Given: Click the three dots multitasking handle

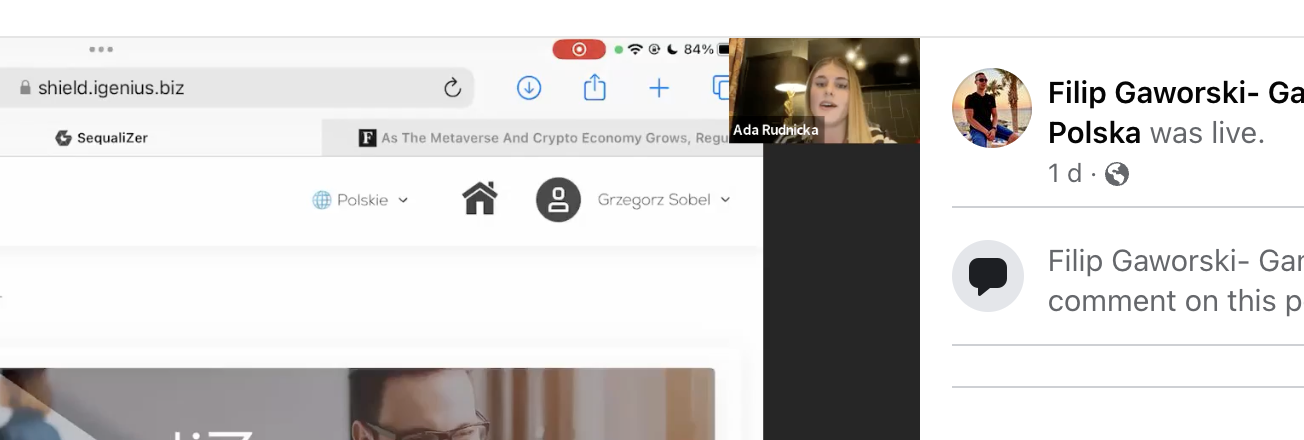Looking at the screenshot, I should point(101,48).
